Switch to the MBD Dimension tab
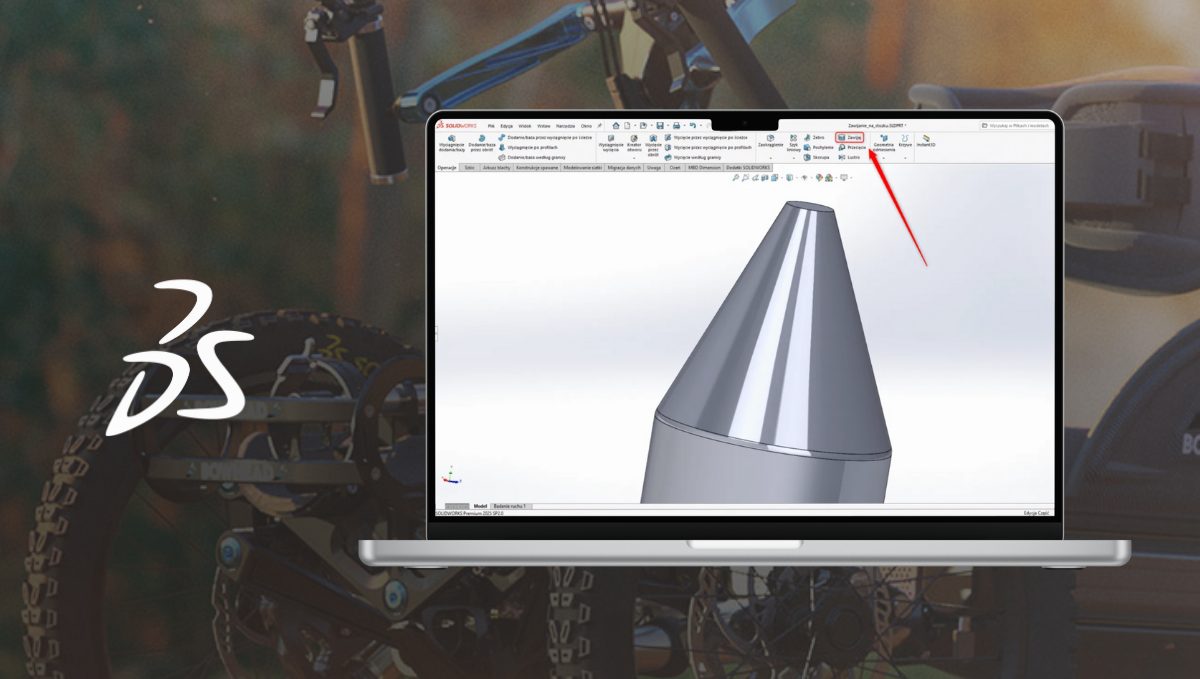The image size is (1200, 679). coord(705,168)
